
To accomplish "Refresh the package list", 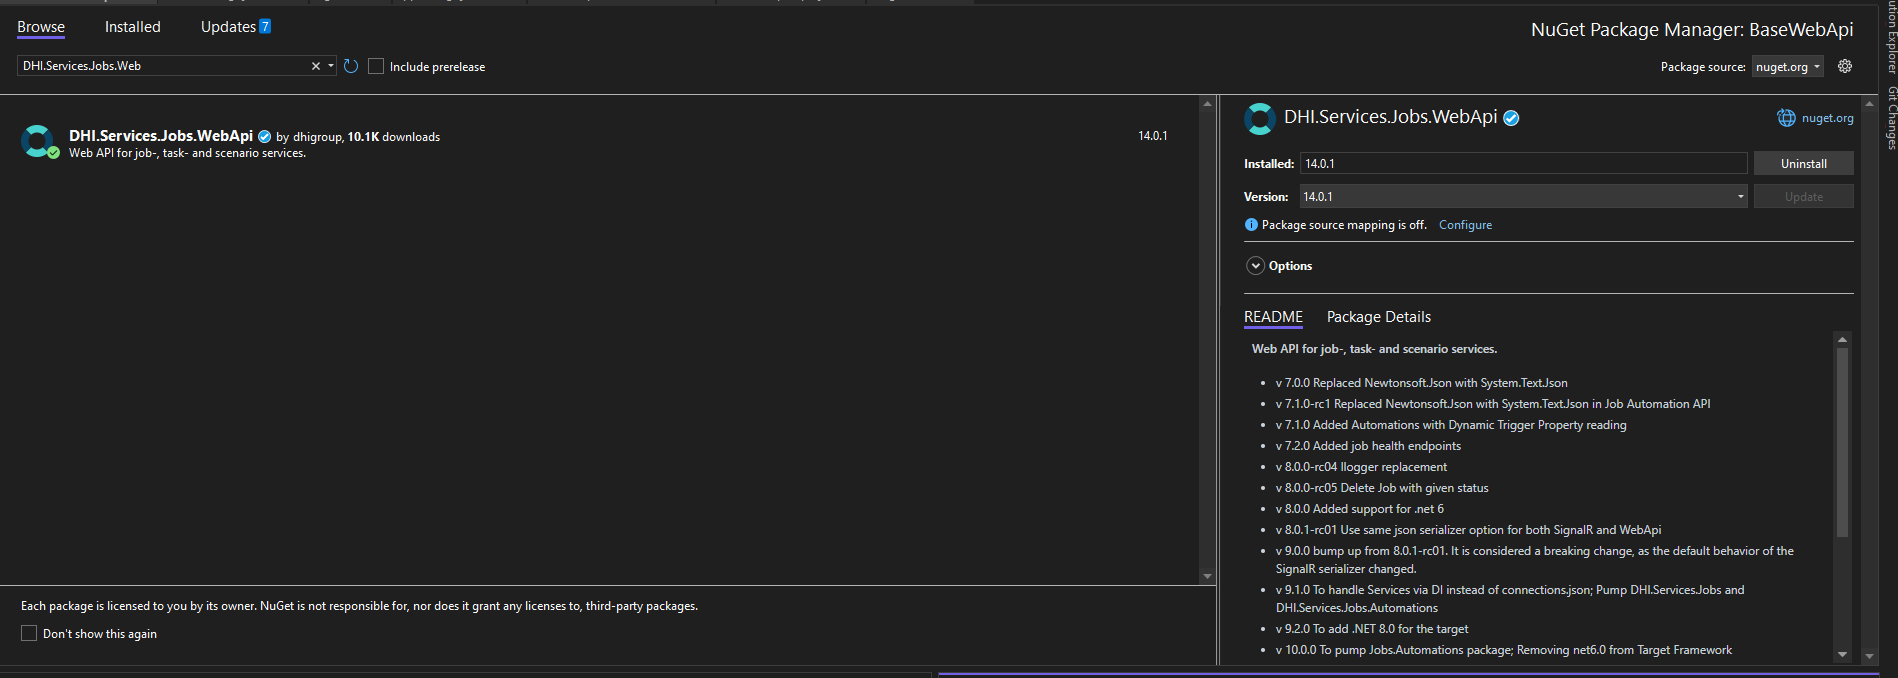I will (351, 66).
